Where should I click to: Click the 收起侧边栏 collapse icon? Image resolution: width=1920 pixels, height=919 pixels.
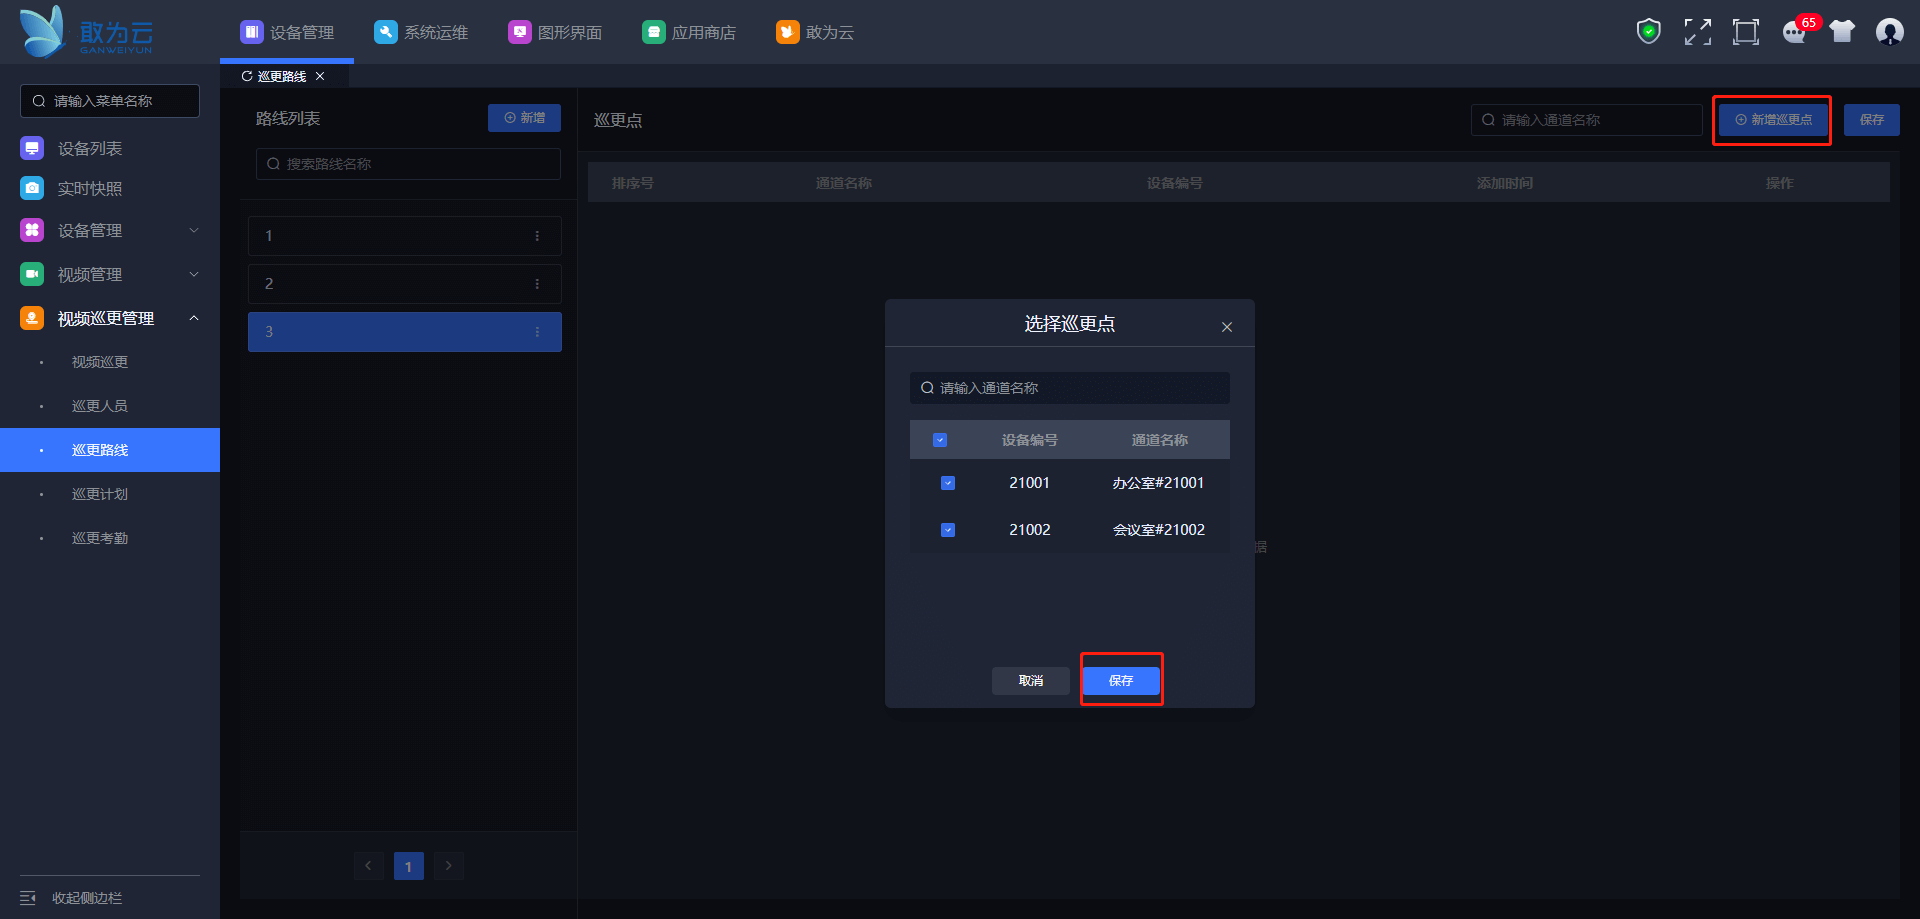[x=28, y=898]
